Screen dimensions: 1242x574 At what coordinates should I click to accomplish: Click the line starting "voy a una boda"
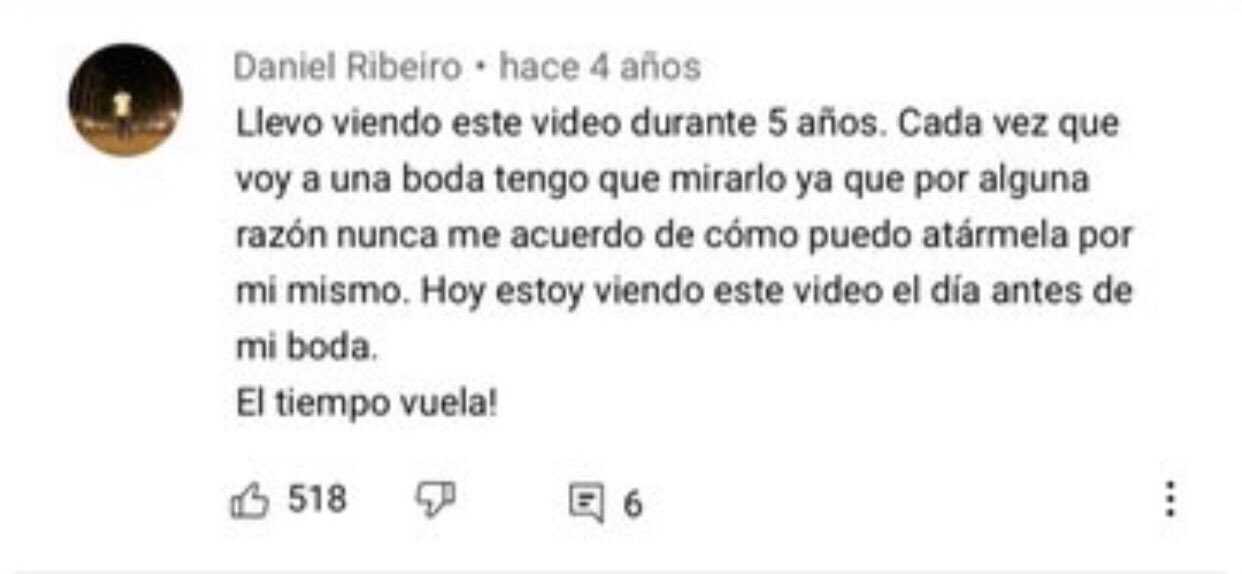tap(662, 183)
